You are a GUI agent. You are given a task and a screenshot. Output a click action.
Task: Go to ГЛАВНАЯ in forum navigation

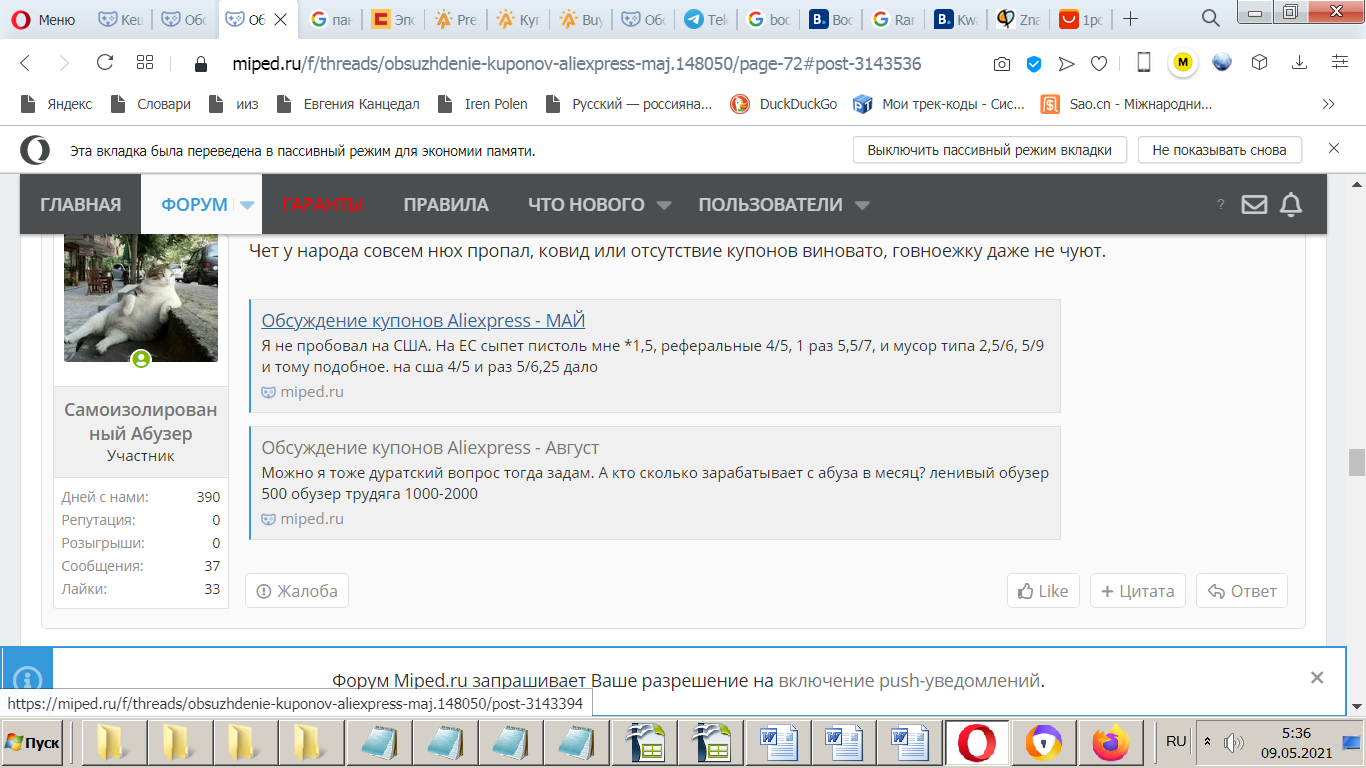pyautogui.click(x=81, y=205)
